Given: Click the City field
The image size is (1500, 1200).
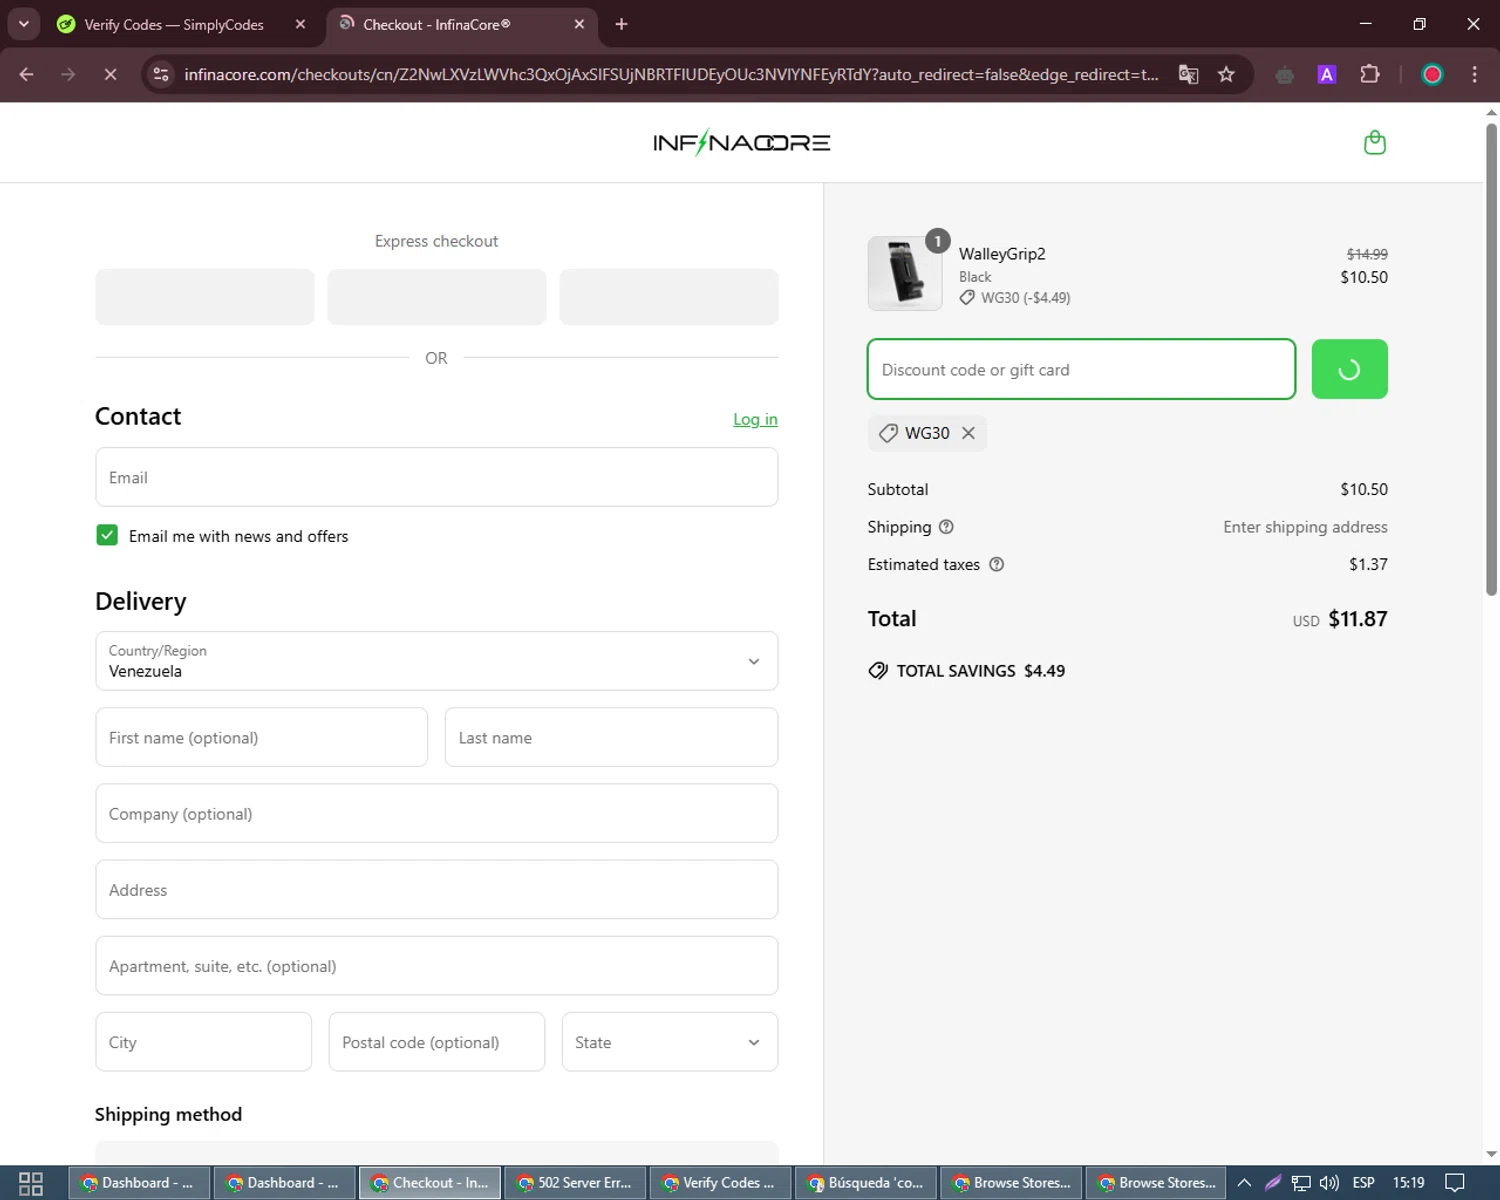Looking at the screenshot, I should pyautogui.click(x=203, y=1042).
